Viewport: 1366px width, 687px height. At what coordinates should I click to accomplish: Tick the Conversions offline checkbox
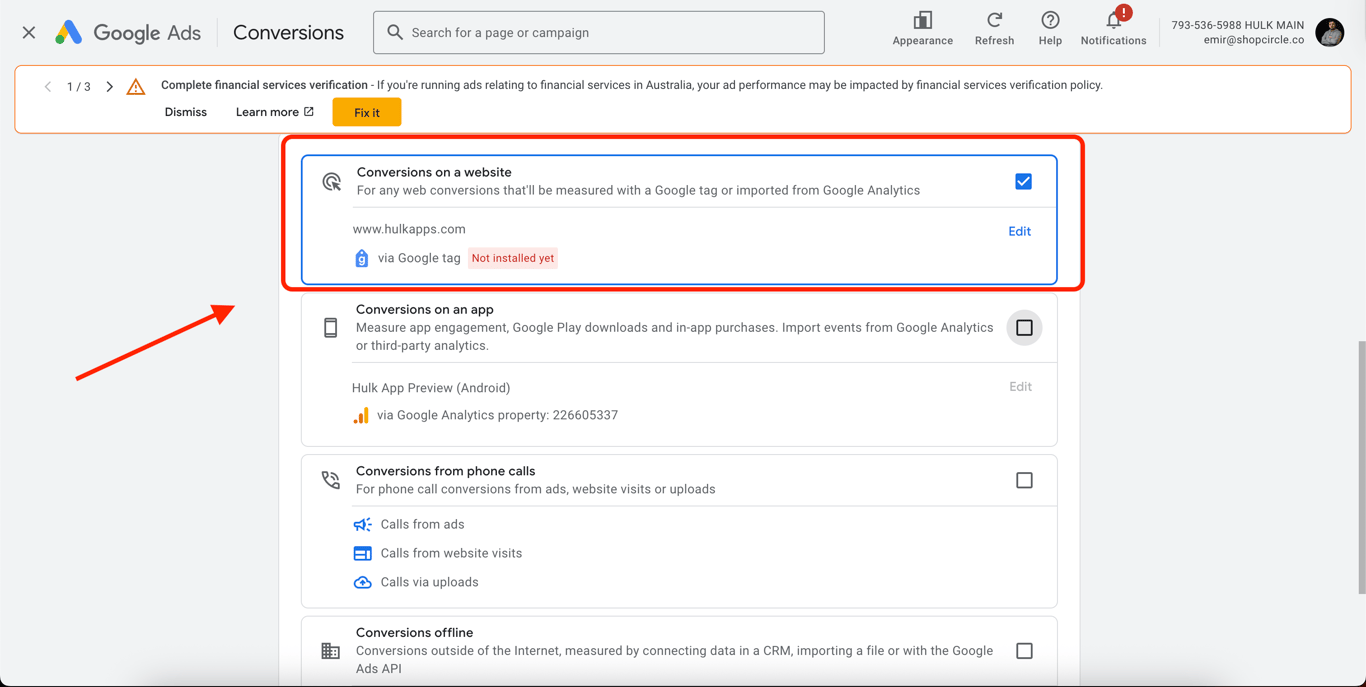tap(1024, 651)
